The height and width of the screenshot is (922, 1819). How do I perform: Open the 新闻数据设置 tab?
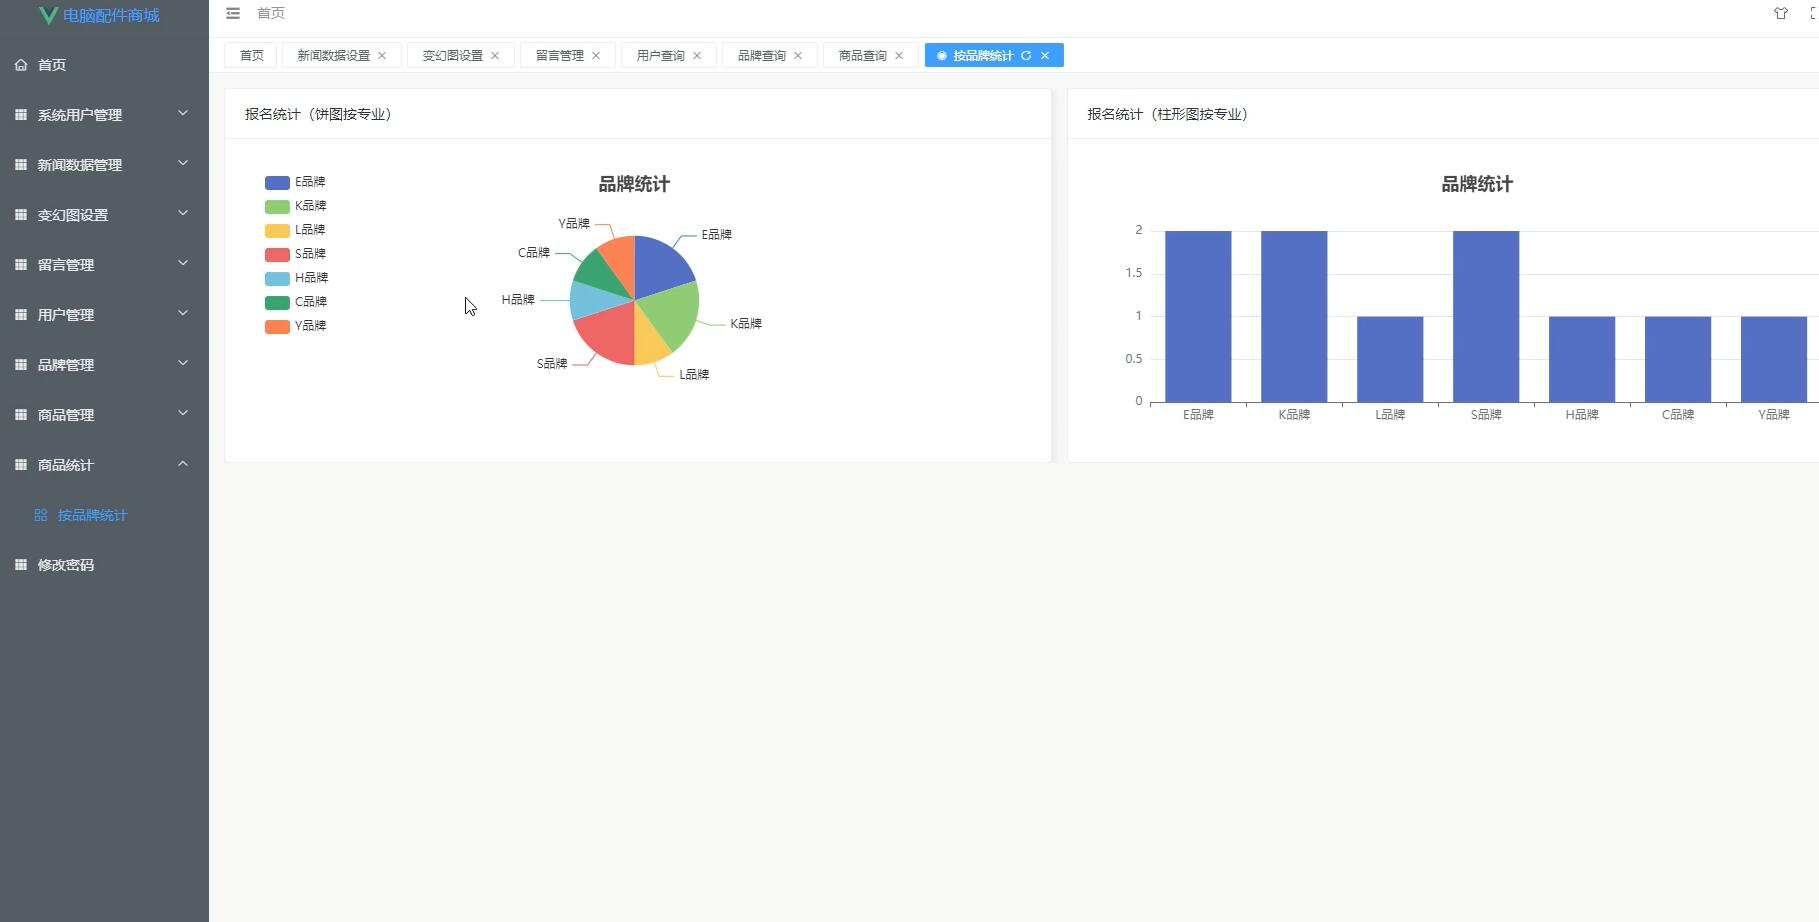[x=332, y=55]
